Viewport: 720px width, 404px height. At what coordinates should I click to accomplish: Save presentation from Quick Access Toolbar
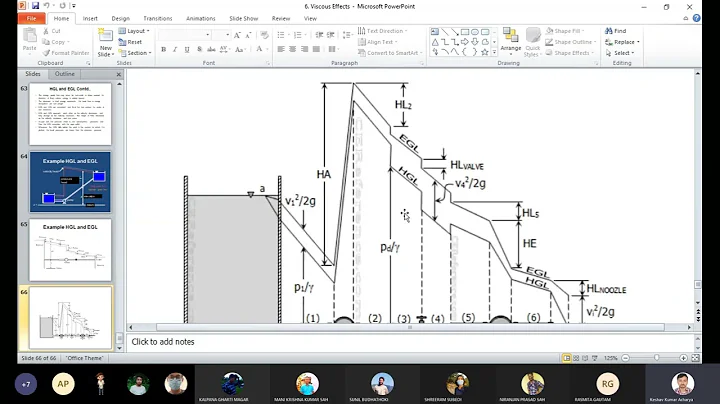35,6
